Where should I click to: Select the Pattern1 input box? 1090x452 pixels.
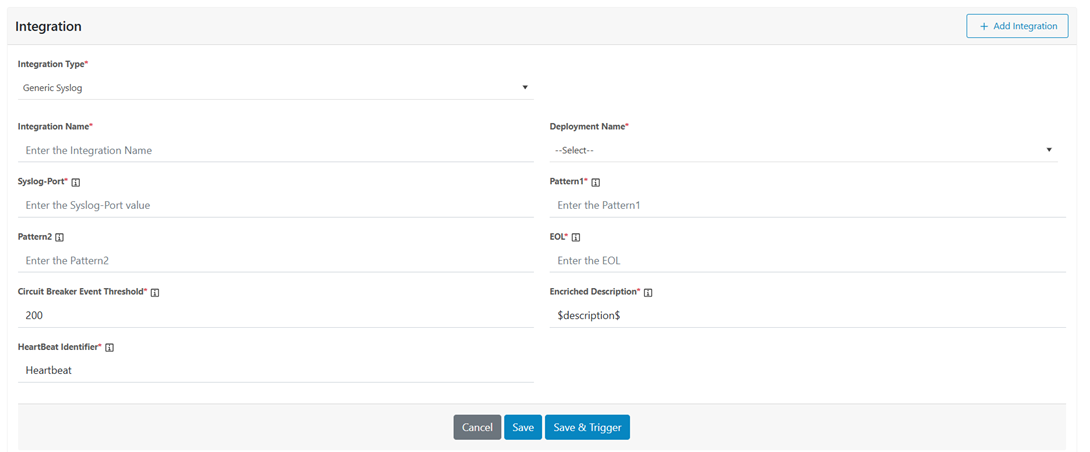(x=807, y=205)
